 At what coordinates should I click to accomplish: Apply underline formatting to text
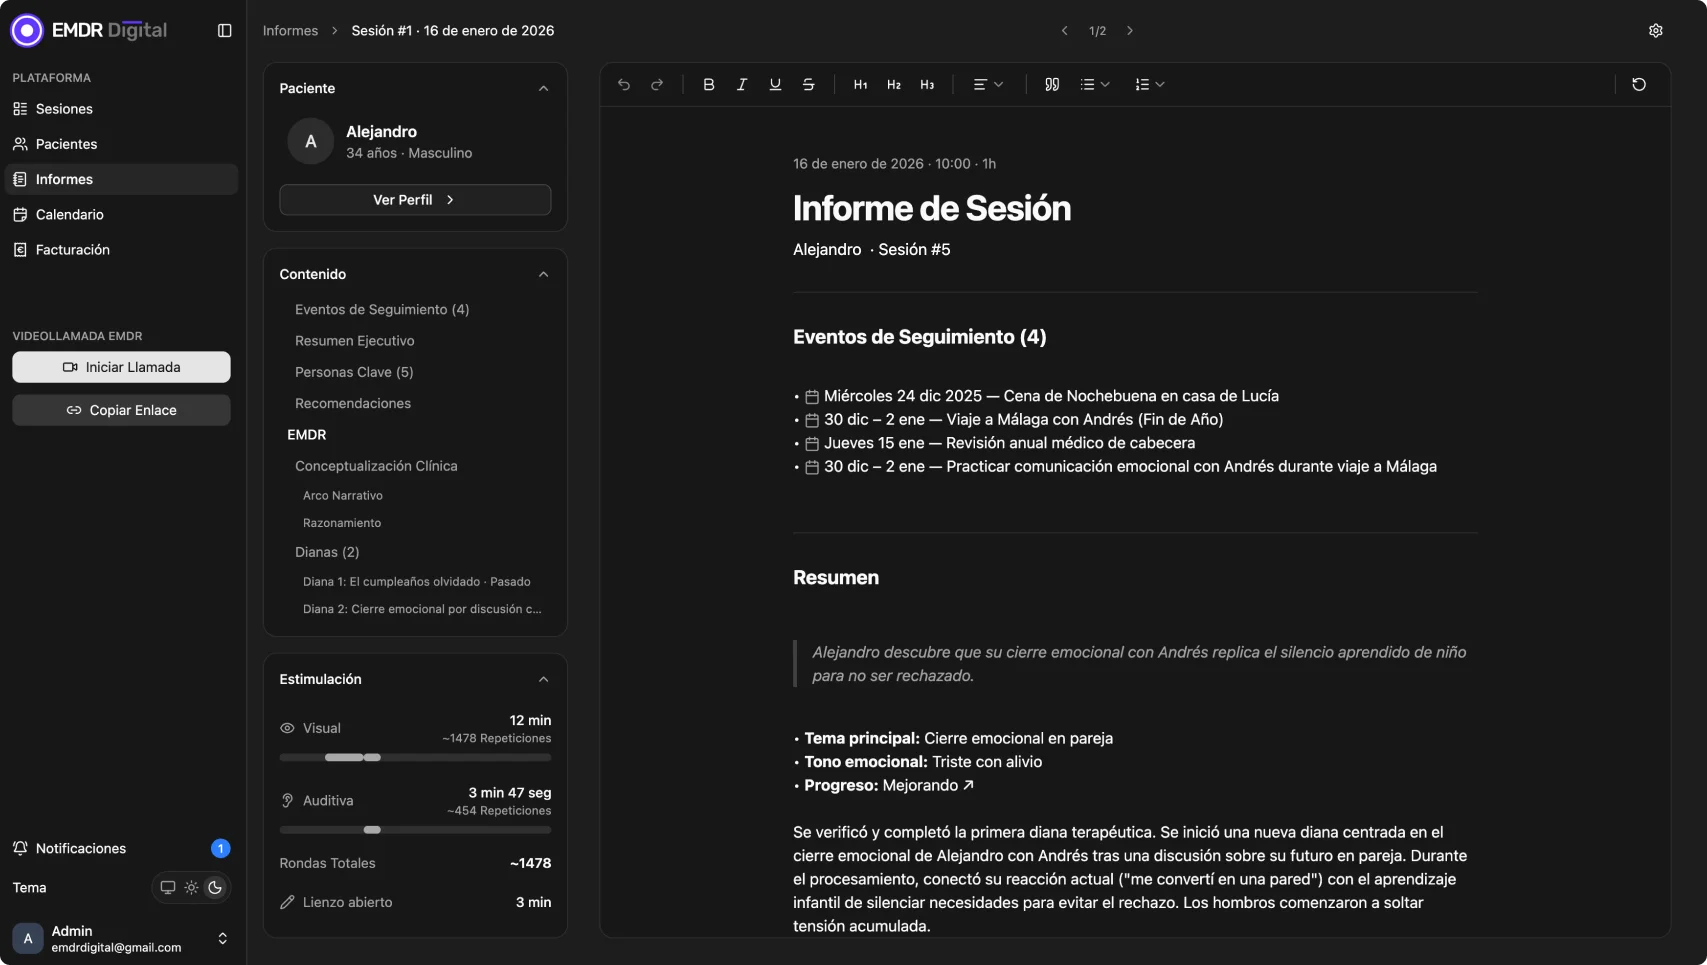(x=774, y=84)
